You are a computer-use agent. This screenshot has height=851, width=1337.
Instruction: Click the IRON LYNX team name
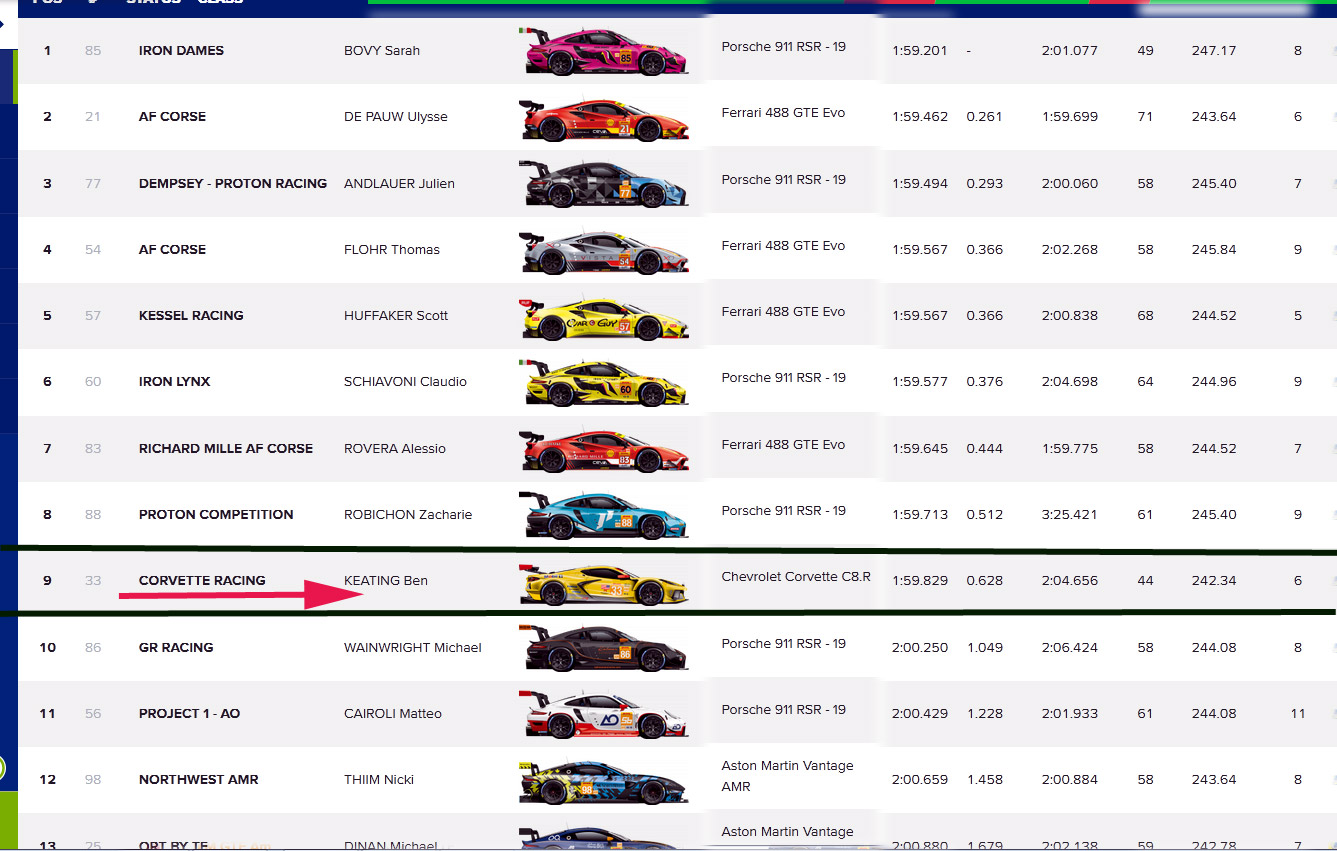click(174, 381)
